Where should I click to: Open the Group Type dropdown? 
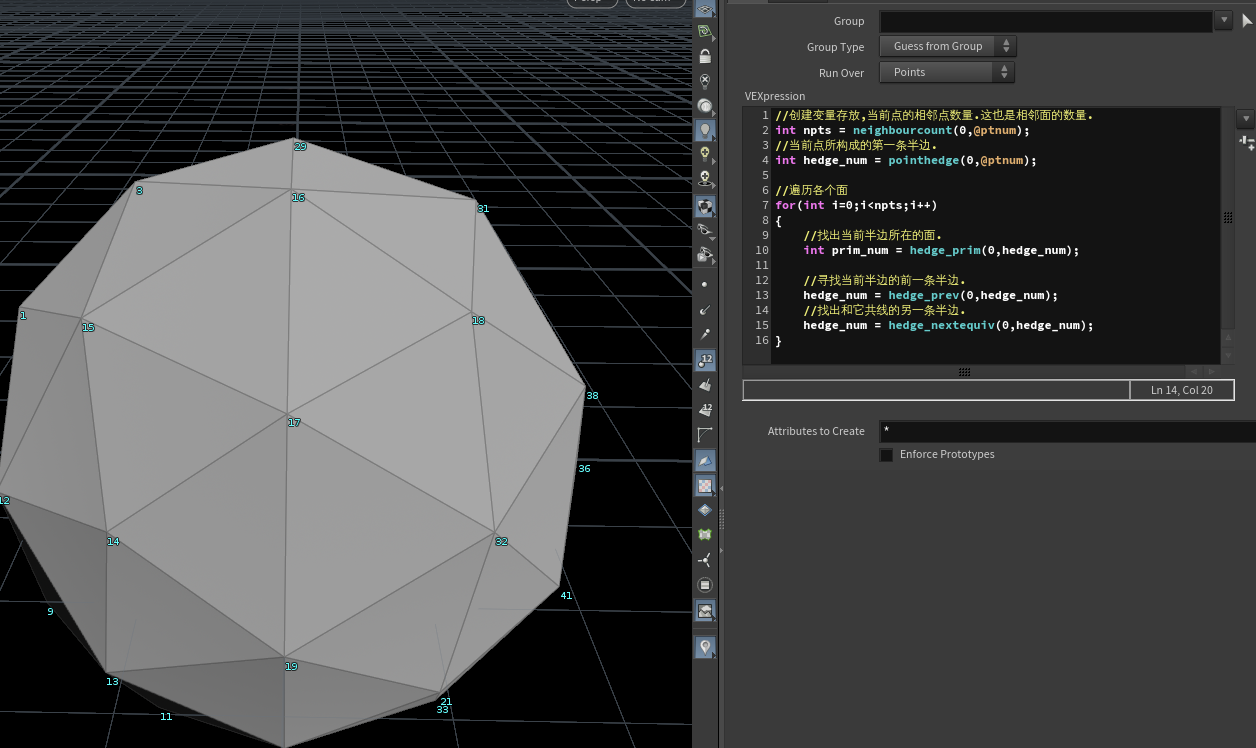[947, 46]
